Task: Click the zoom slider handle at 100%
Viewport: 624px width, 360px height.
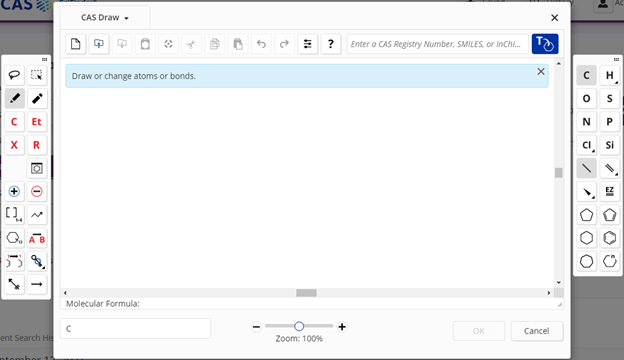Action: (x=299, y=326)
